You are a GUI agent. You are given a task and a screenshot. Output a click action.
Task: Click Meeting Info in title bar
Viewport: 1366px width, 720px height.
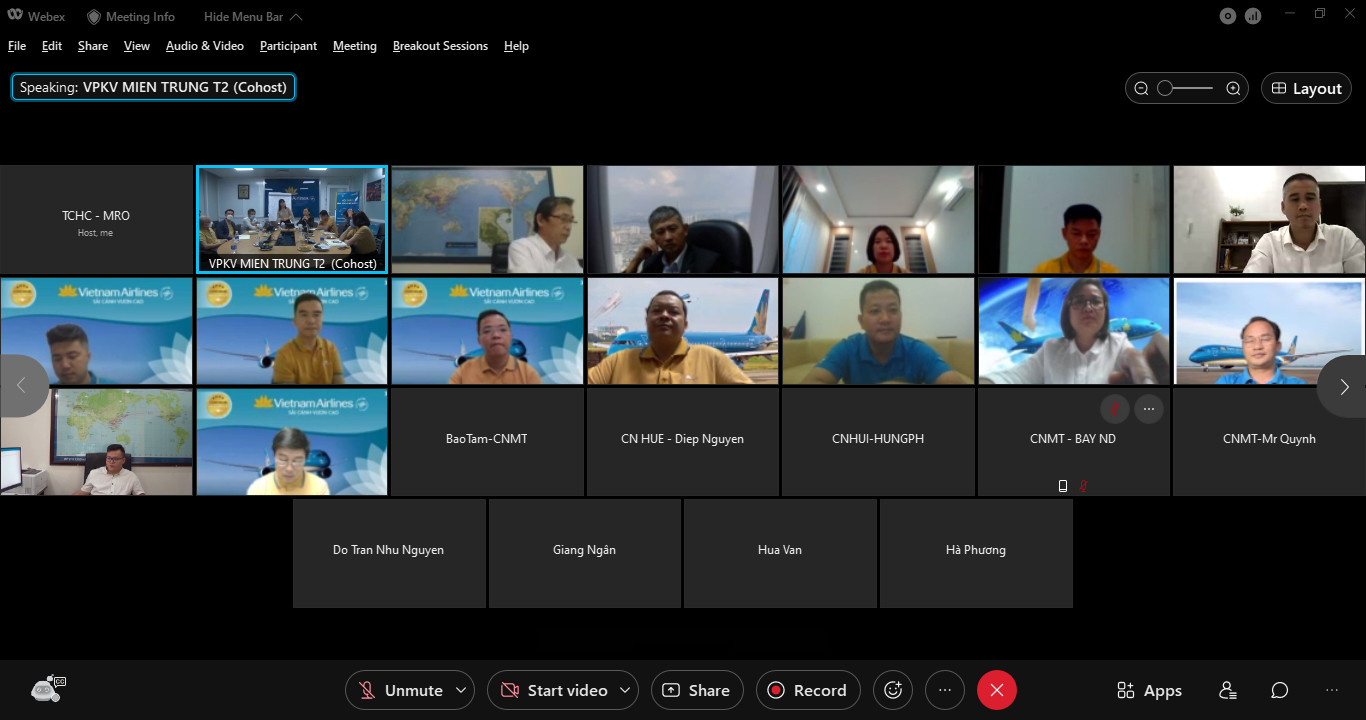[x=131, y=16]
